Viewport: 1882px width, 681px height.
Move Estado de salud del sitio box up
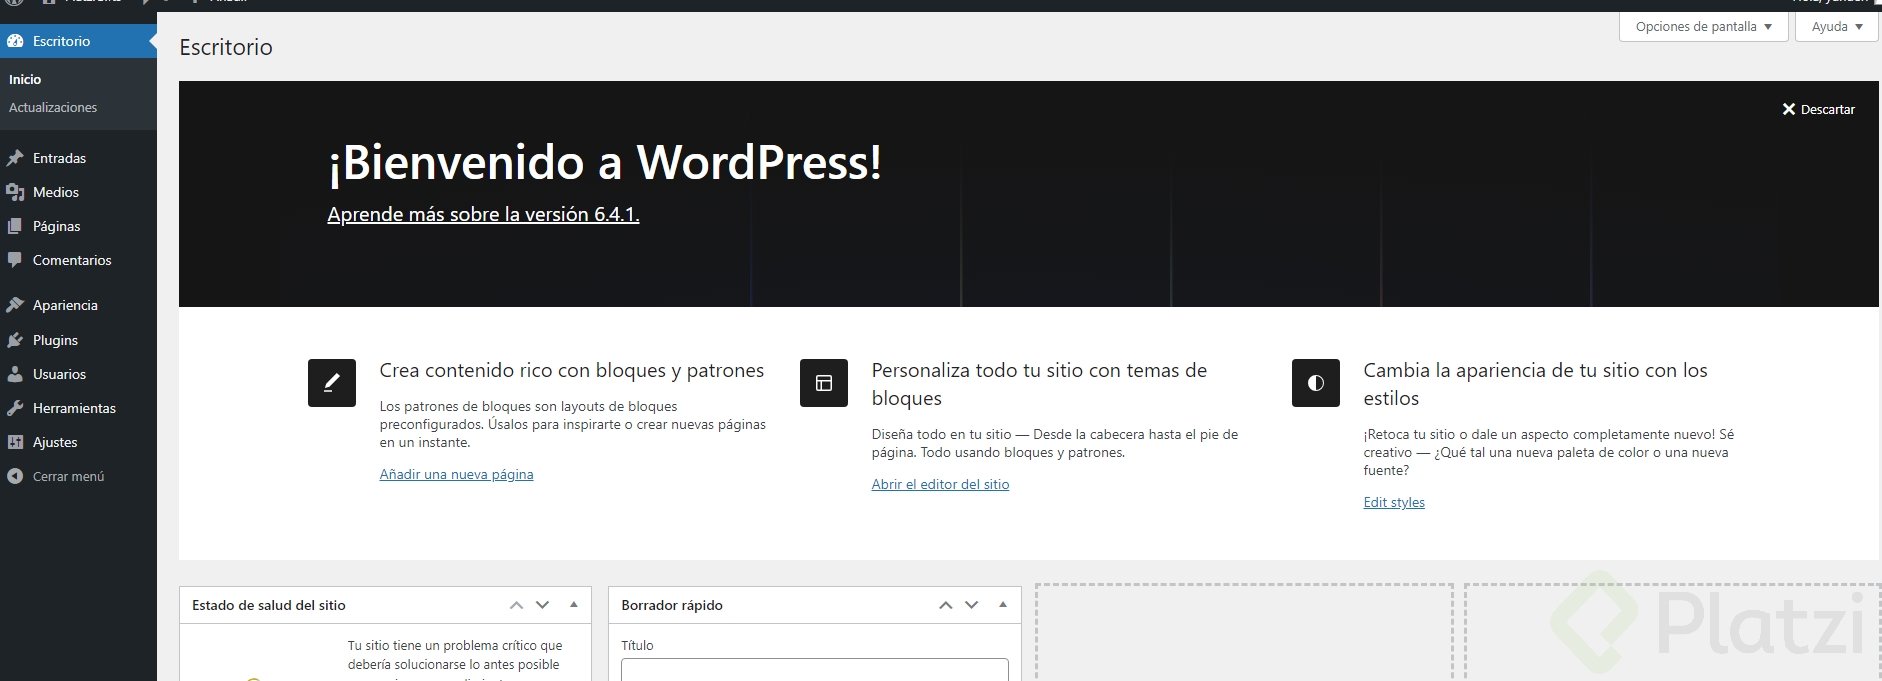tap(516, 605)
